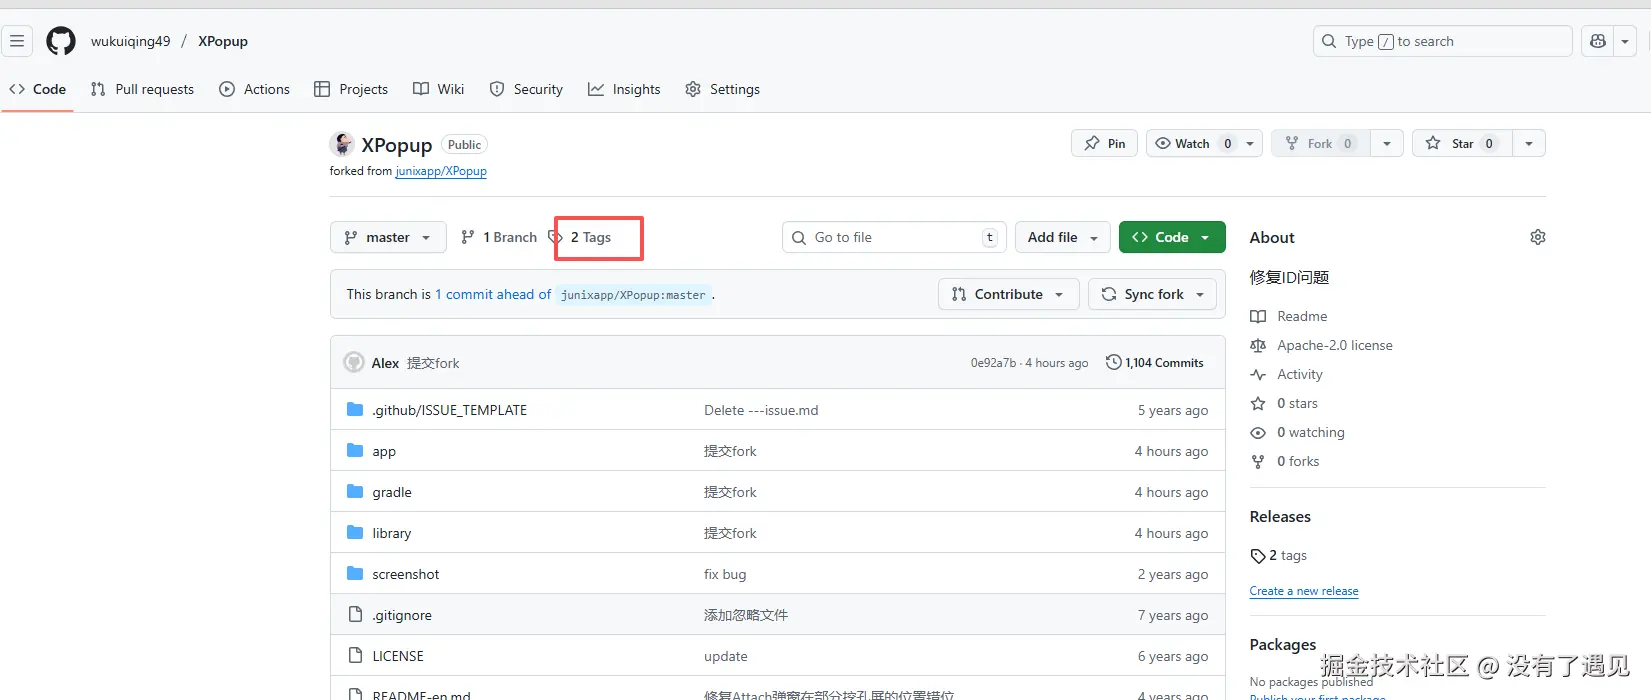The width and height of the screenshot is (1651, 700).
Task: Expand the Copilot dropdown arrow in header
Action: click(1625, 41)
